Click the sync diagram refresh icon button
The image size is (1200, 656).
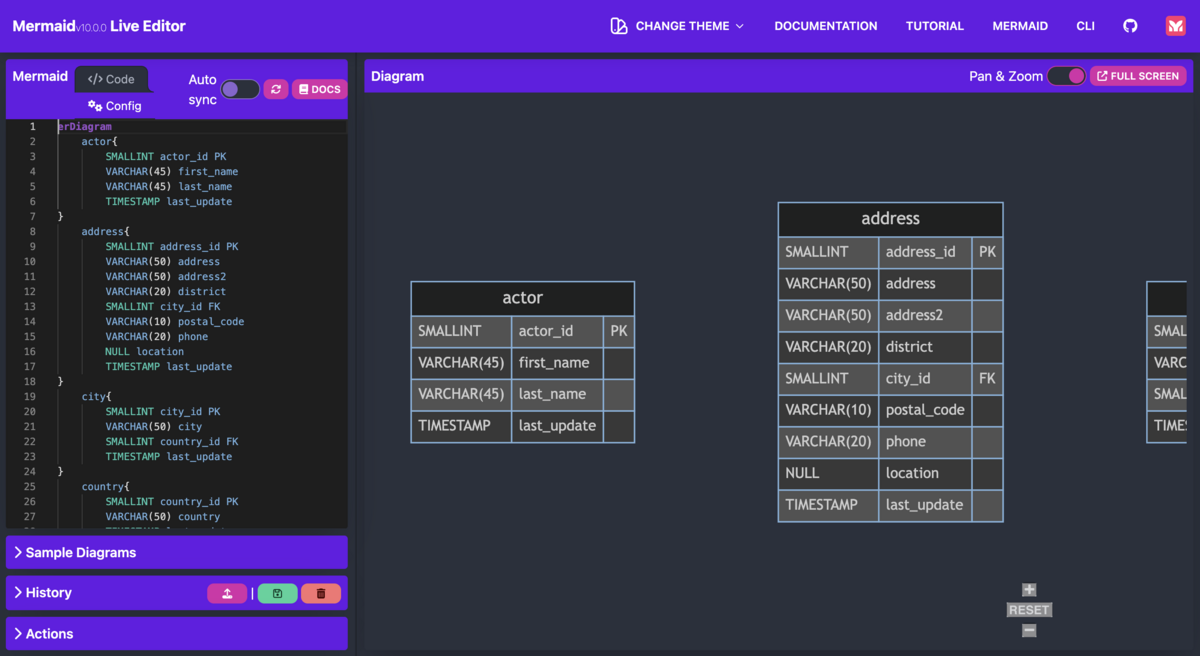pyautogui.click(x=276, y=89)
